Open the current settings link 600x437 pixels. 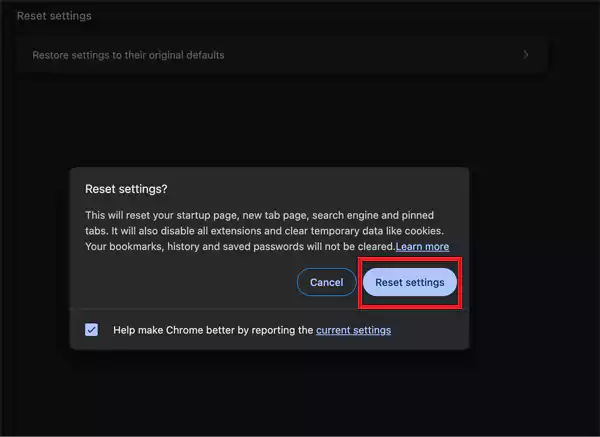353,330
